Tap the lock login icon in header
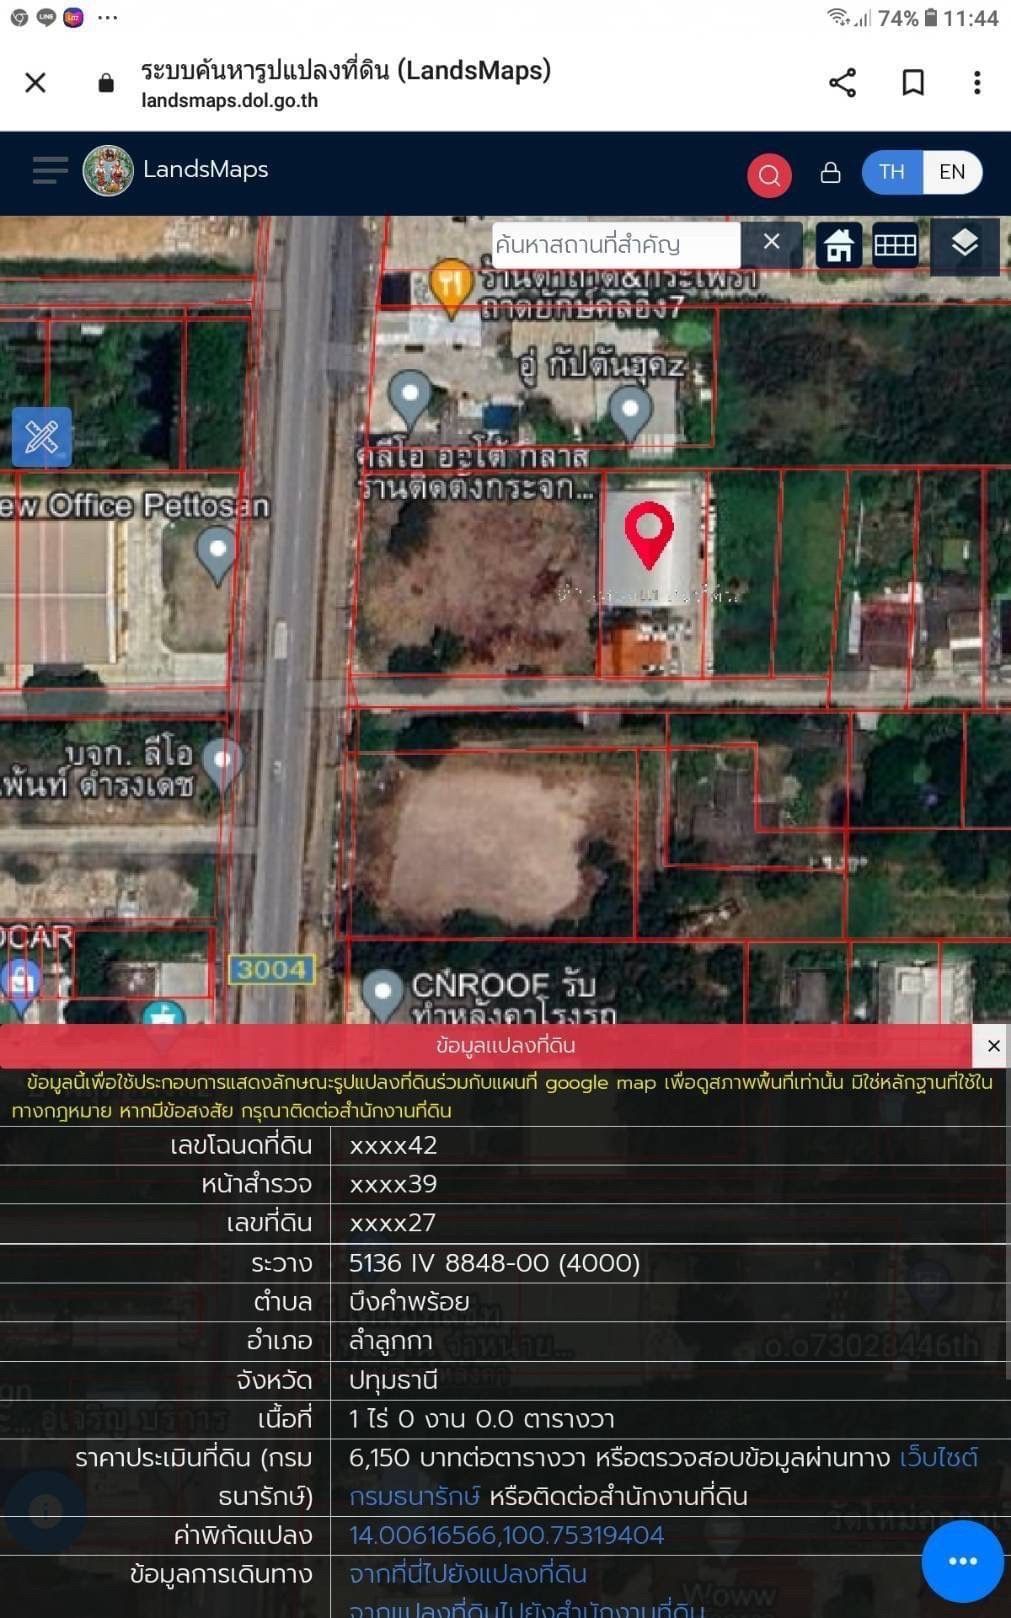This screenshot has width=1011, height=1618. click(830, 172)
